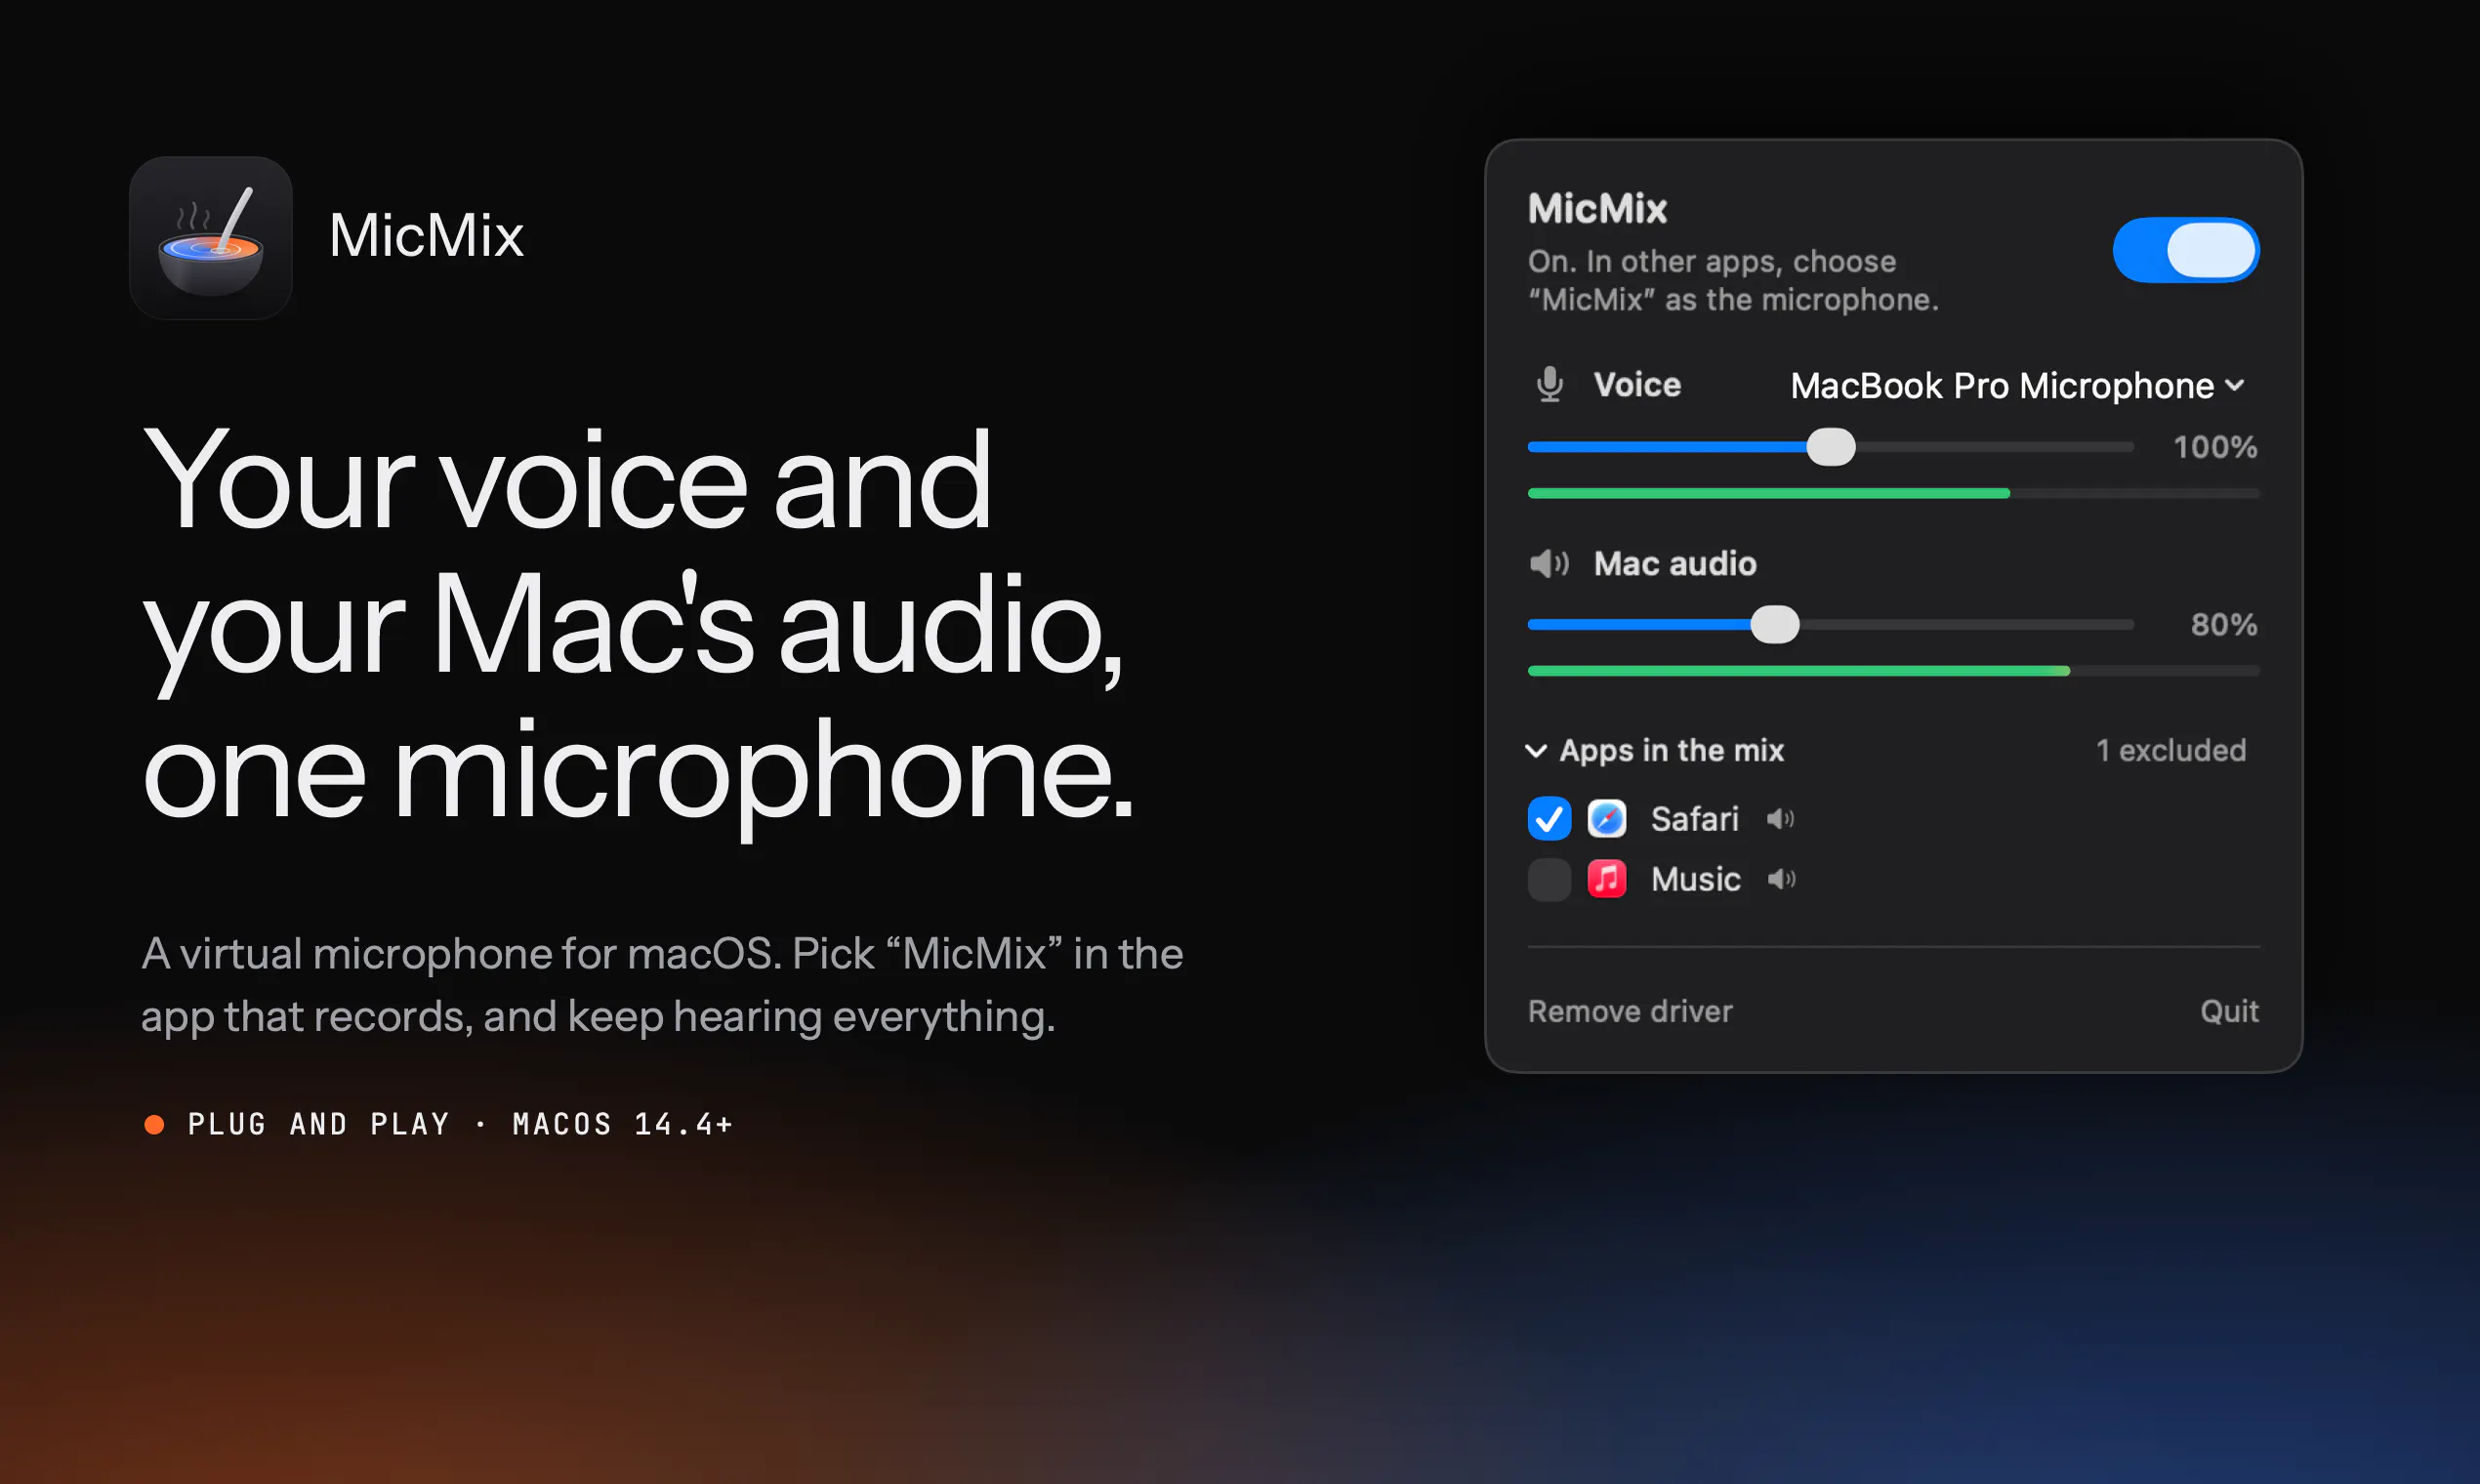Click the Remove driver button

[x=1630, y=1011]
